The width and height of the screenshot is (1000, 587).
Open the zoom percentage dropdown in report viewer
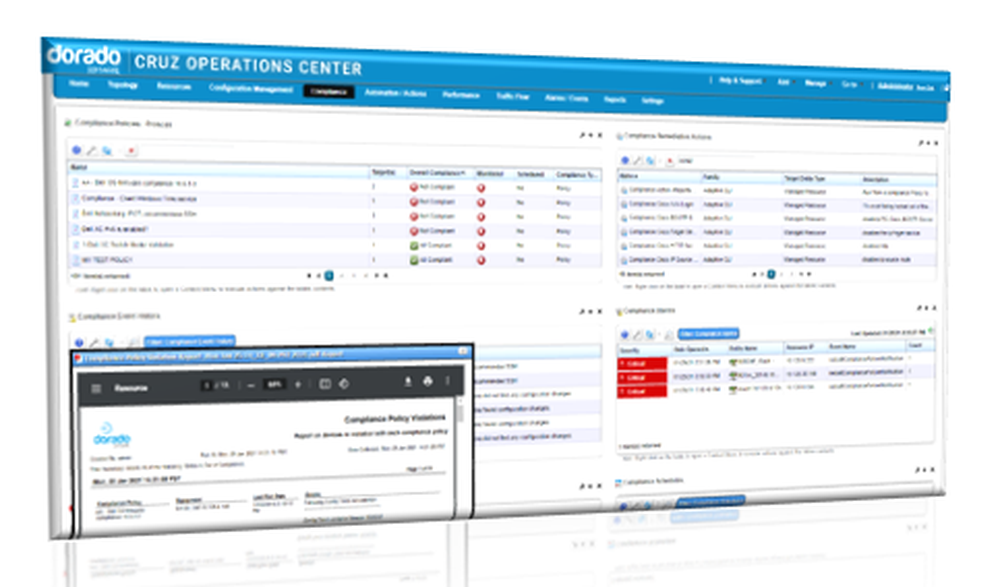[273, 385]
